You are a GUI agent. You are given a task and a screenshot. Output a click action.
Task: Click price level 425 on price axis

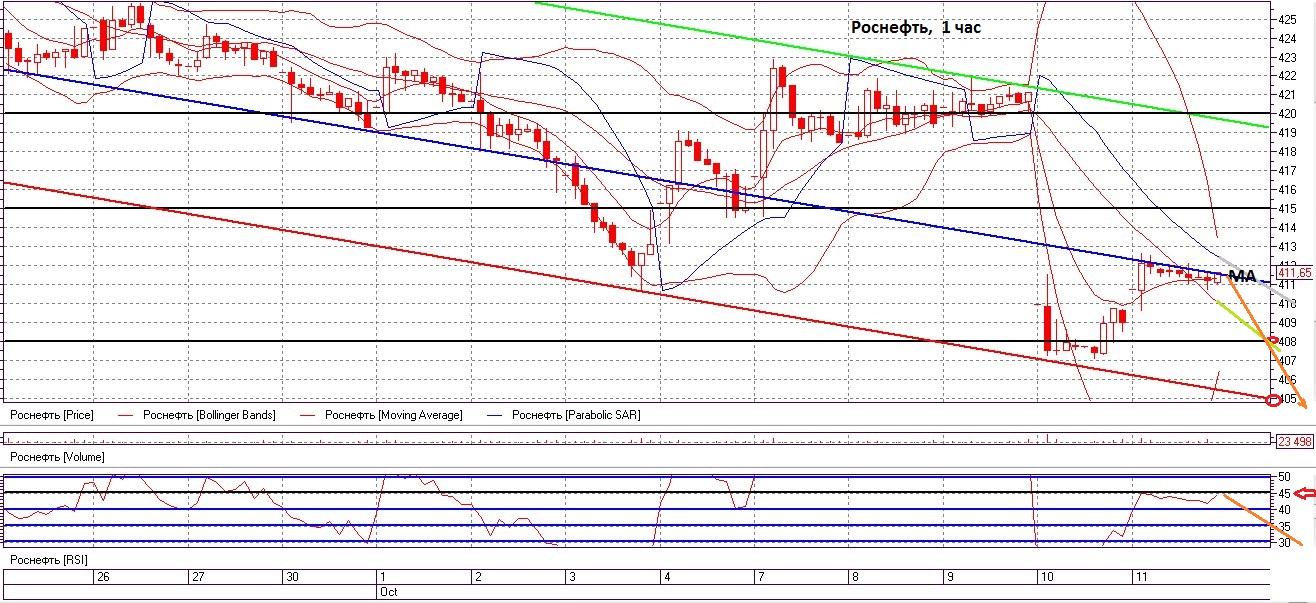click(1288, 19)
